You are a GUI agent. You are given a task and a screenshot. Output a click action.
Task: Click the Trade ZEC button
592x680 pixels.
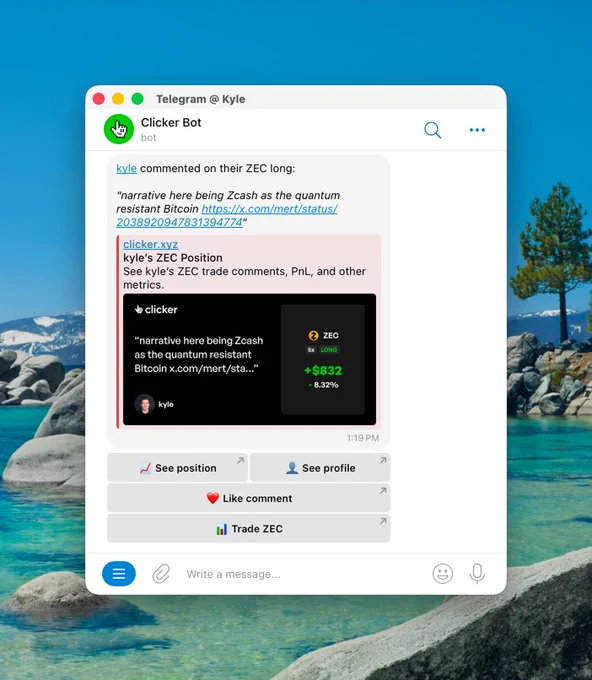point(249,528)
